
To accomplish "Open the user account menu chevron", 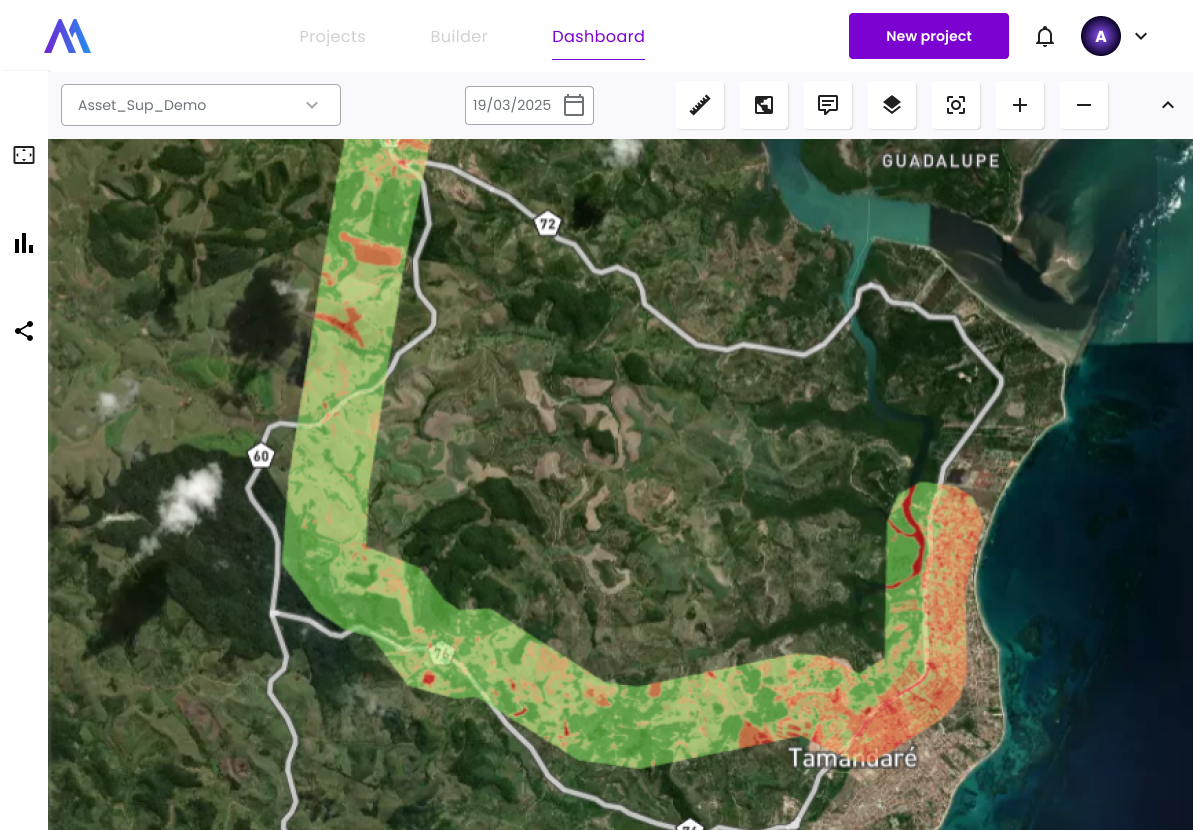I will pyautogui.click(x=1141, y=37).
